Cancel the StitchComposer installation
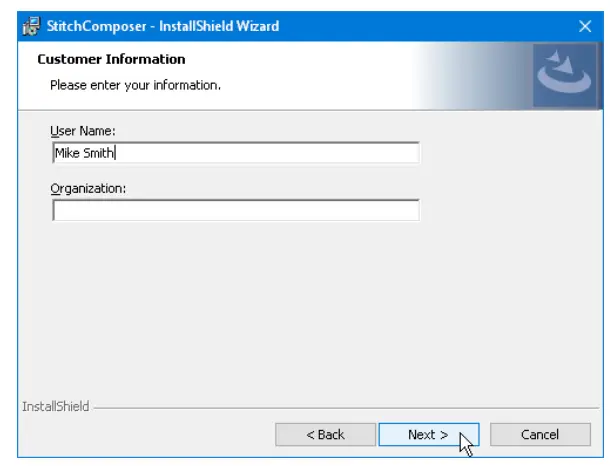 pos(540,434)
